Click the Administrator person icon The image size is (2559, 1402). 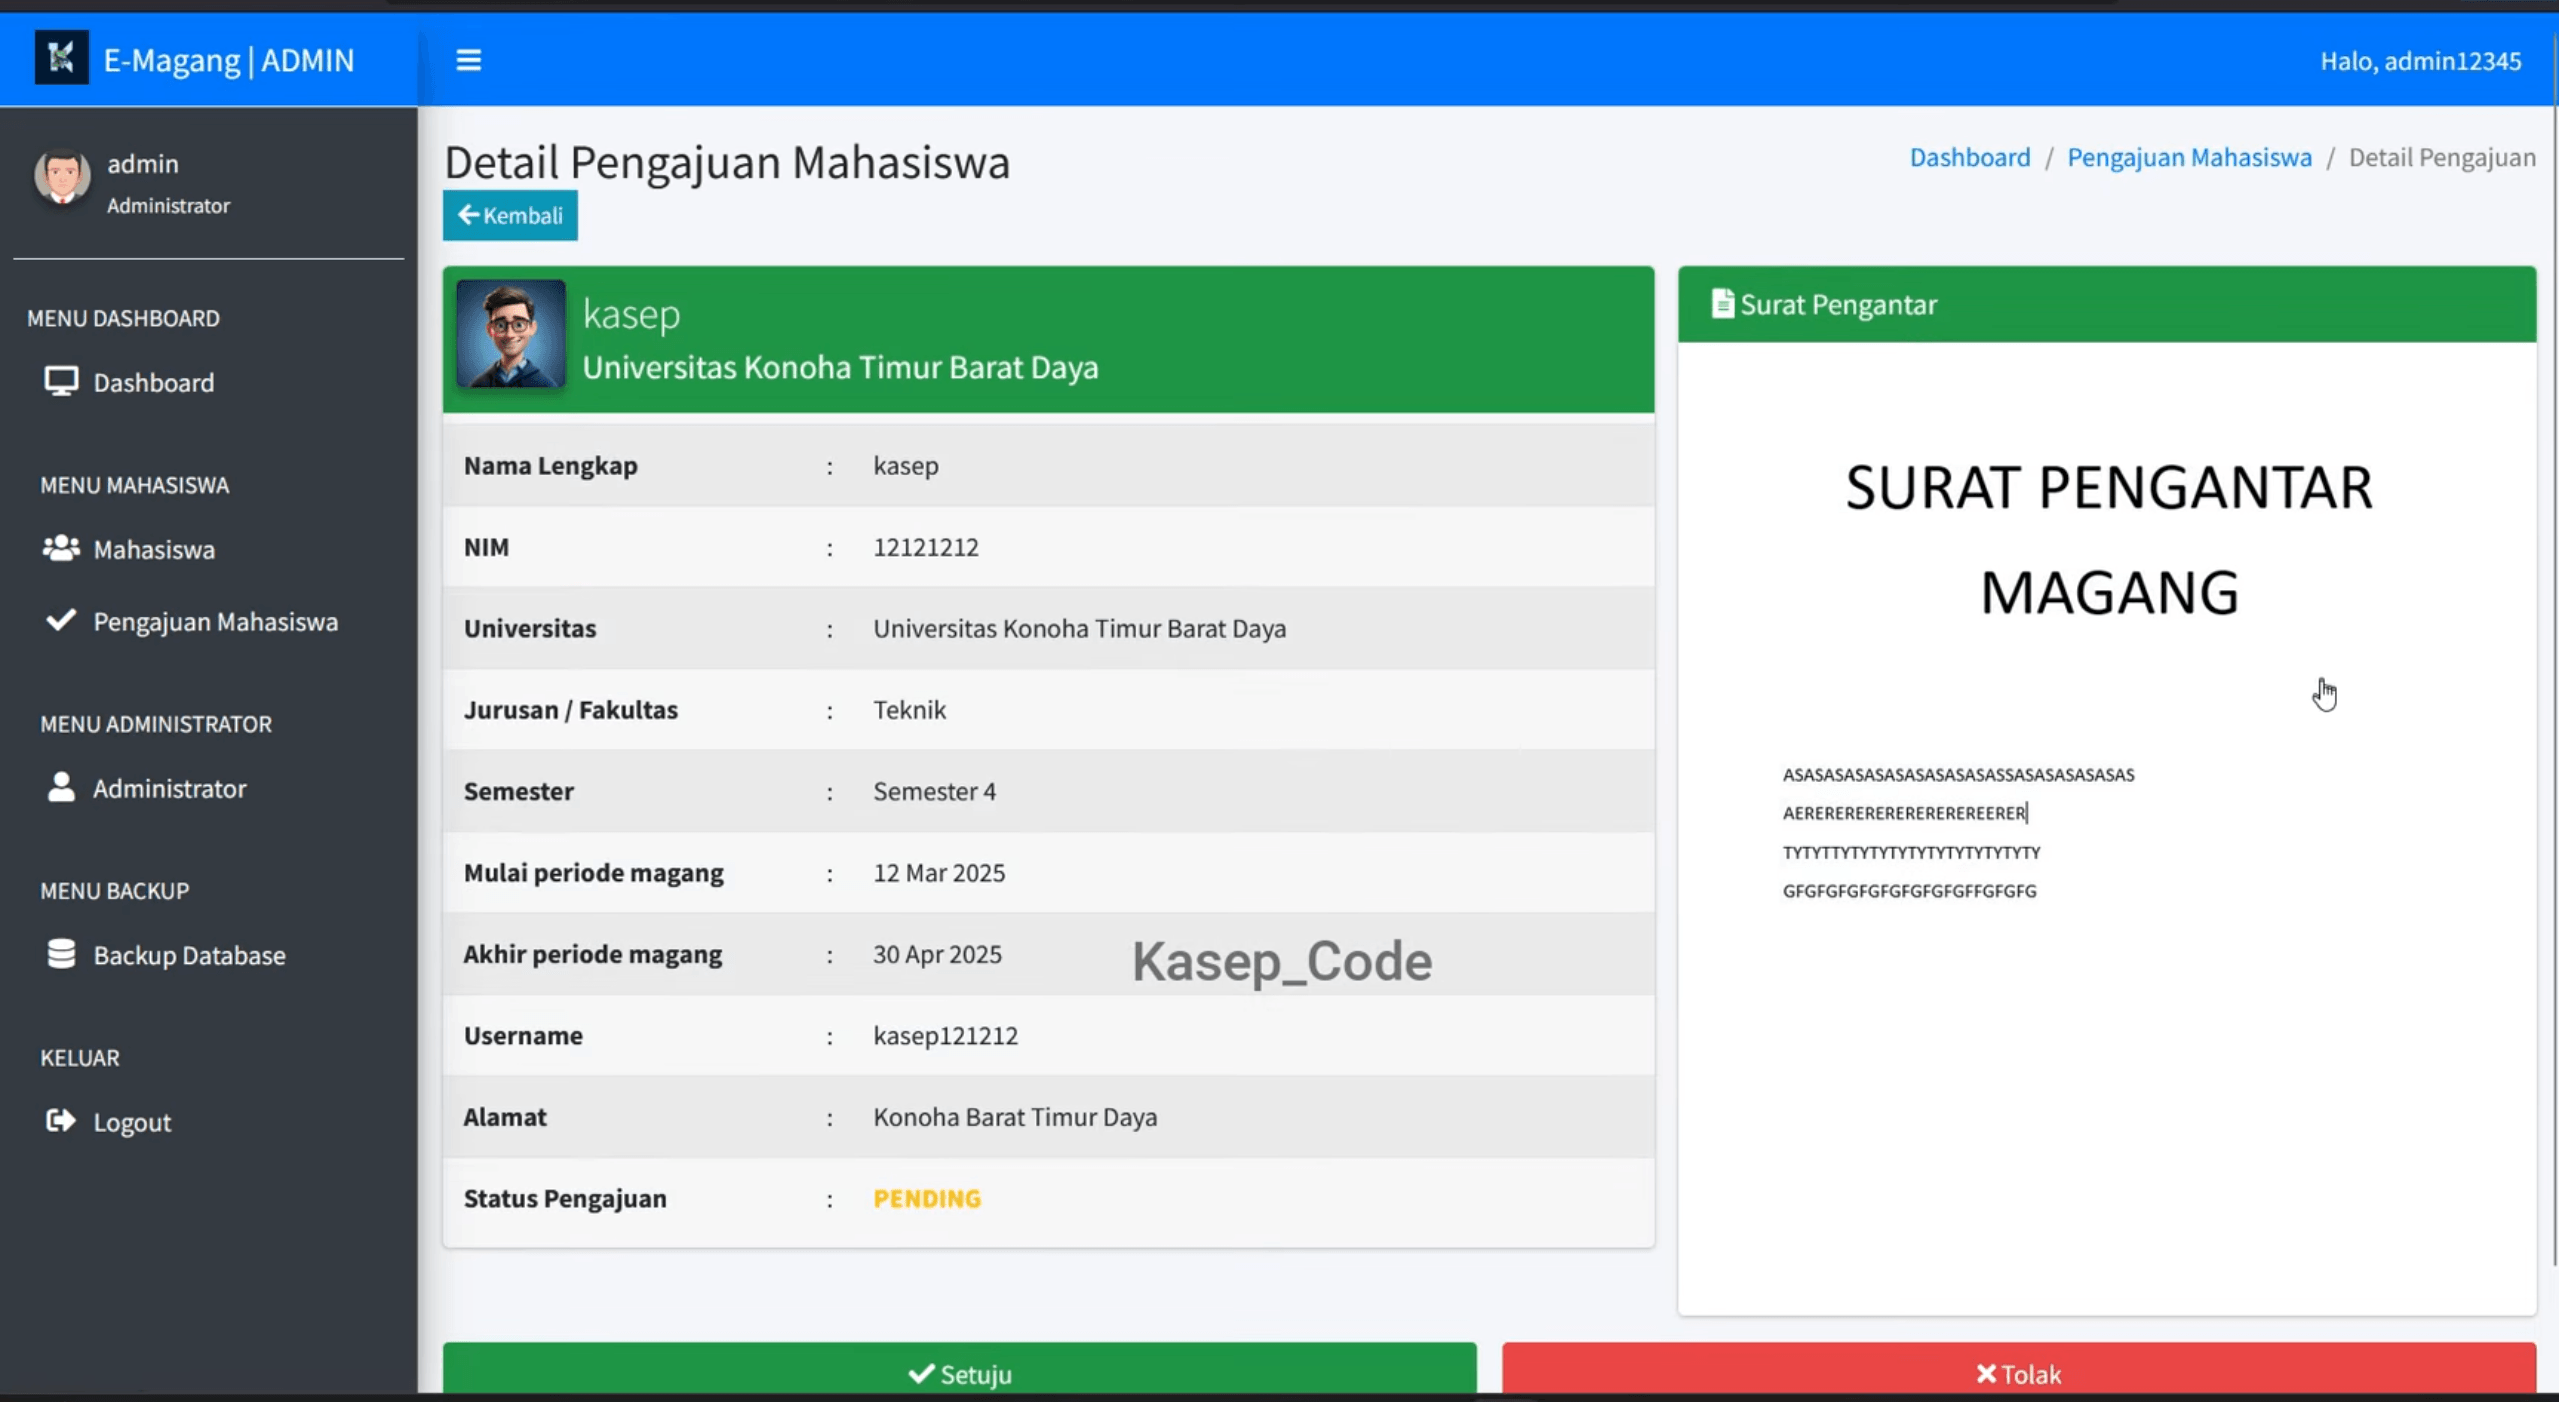[x=61, y=787]
